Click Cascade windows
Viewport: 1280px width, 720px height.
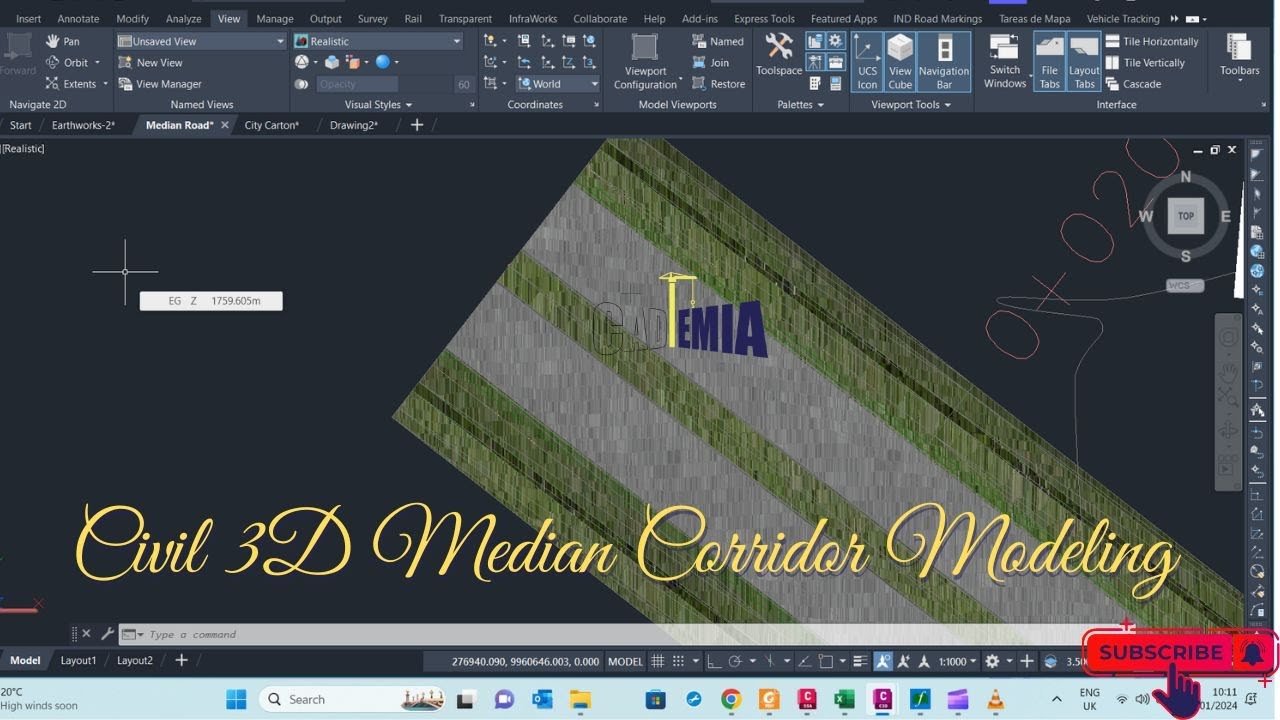(x=1133, y=84)
